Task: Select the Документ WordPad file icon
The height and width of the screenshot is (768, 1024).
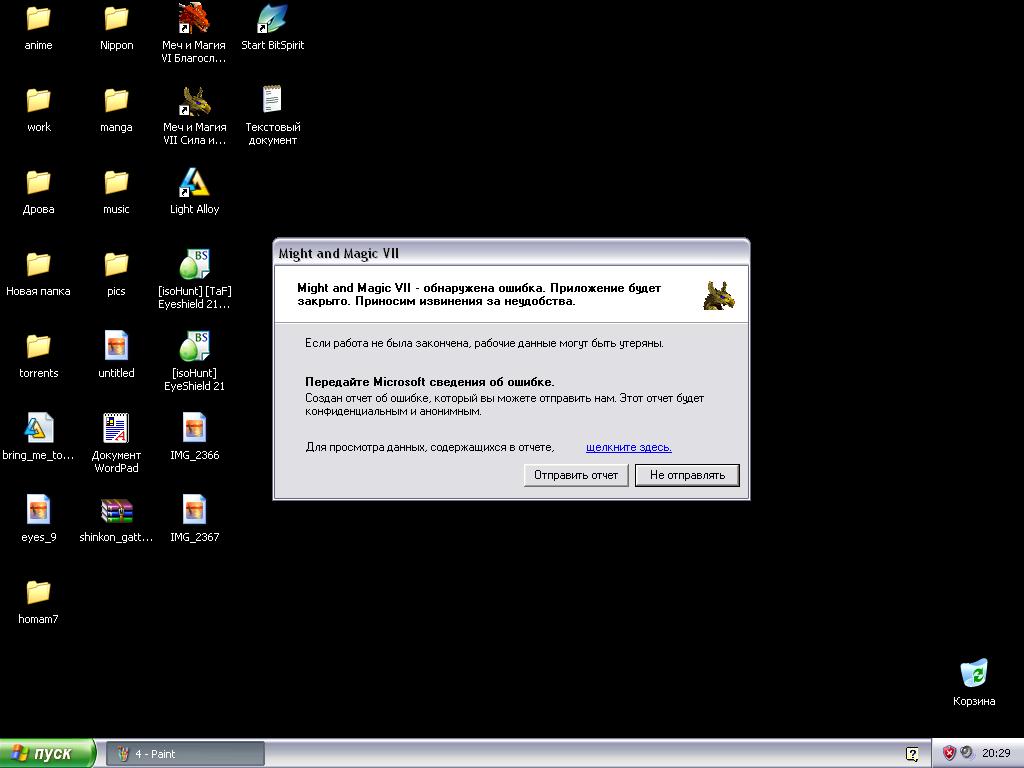Action: (x=116, y=429)
